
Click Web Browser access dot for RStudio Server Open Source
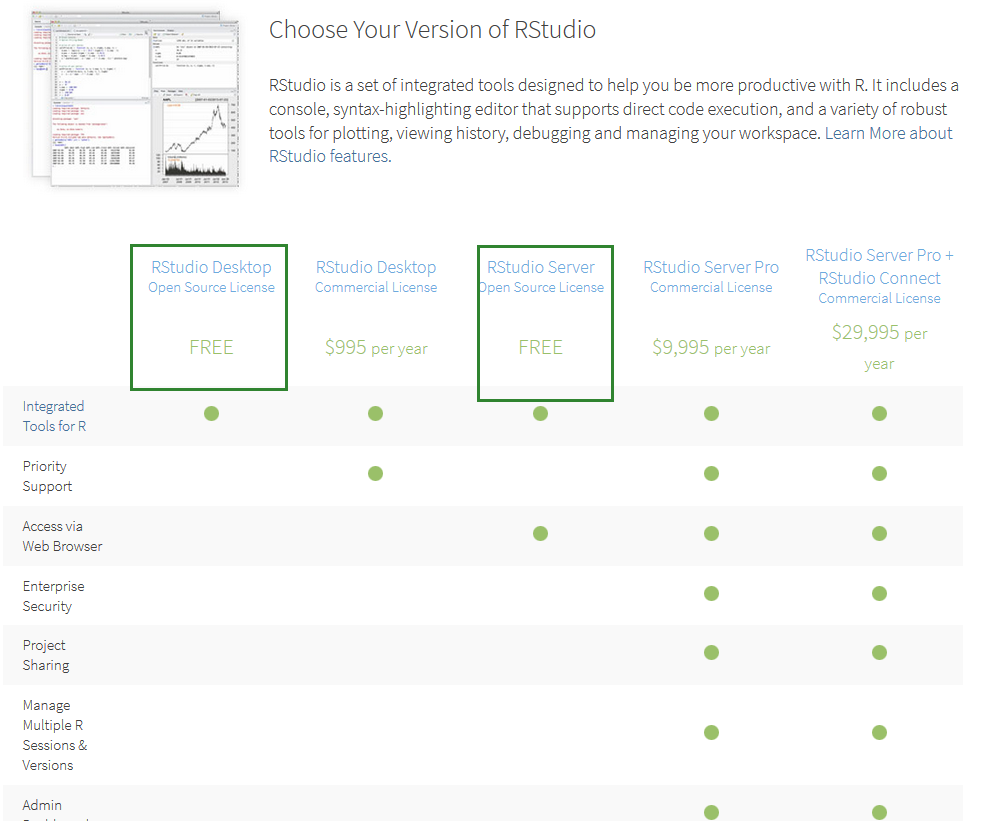click(x=540, y=533)
